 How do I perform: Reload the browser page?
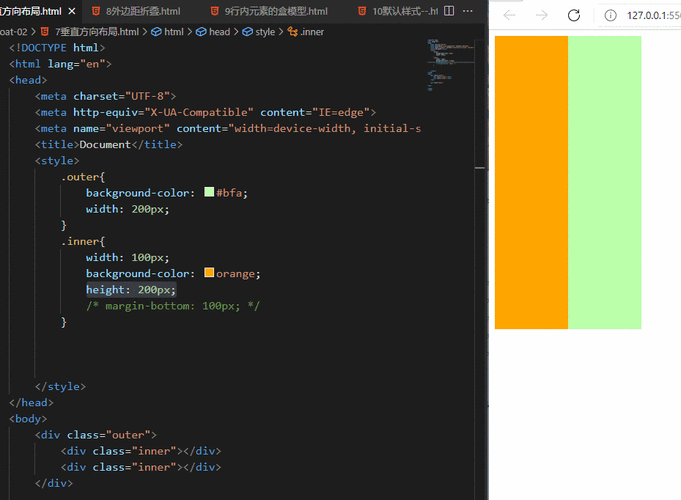click(574, 16)
